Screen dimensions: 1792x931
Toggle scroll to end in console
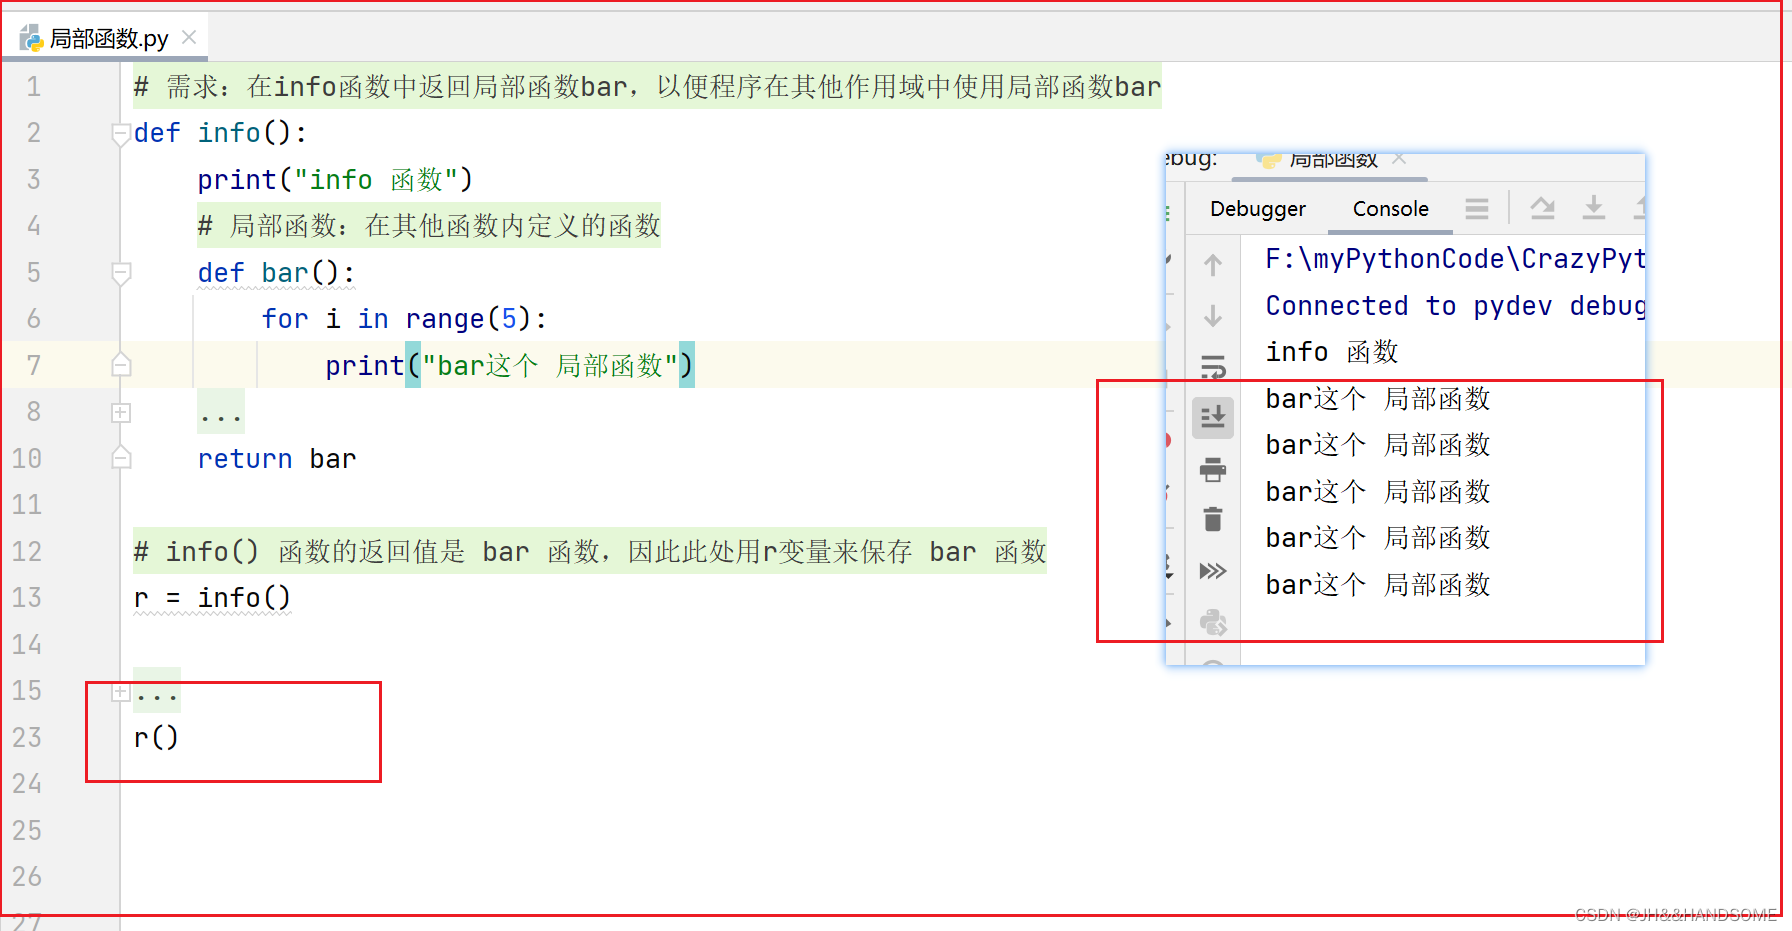[x=1213, y=417]
